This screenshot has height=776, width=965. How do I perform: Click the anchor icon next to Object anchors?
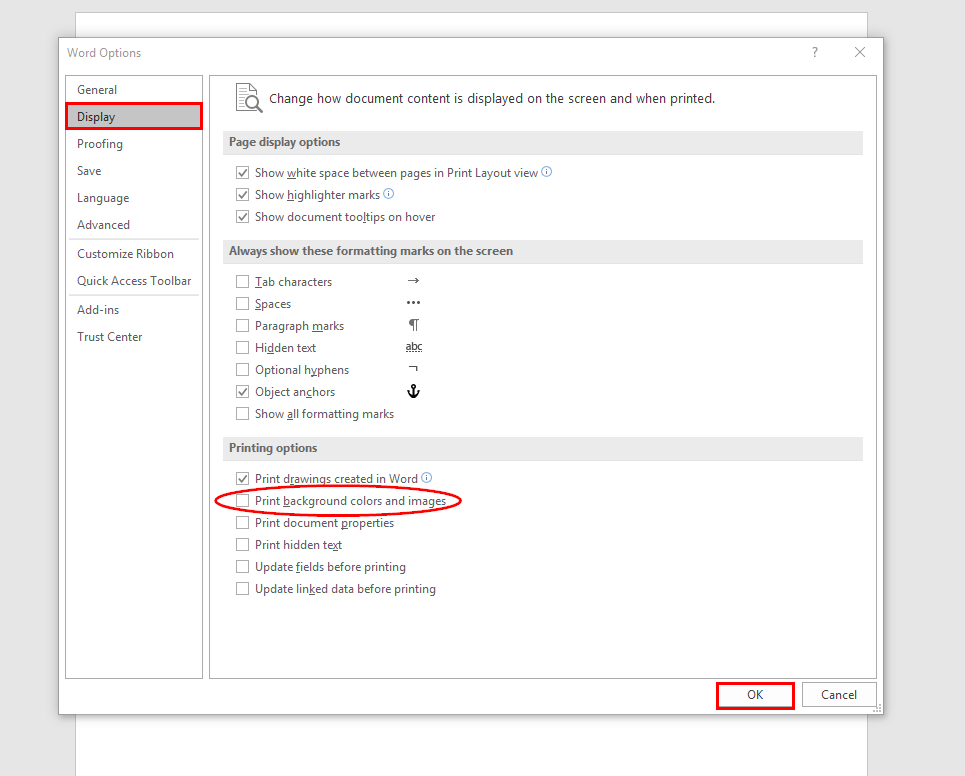click(413, 391)
